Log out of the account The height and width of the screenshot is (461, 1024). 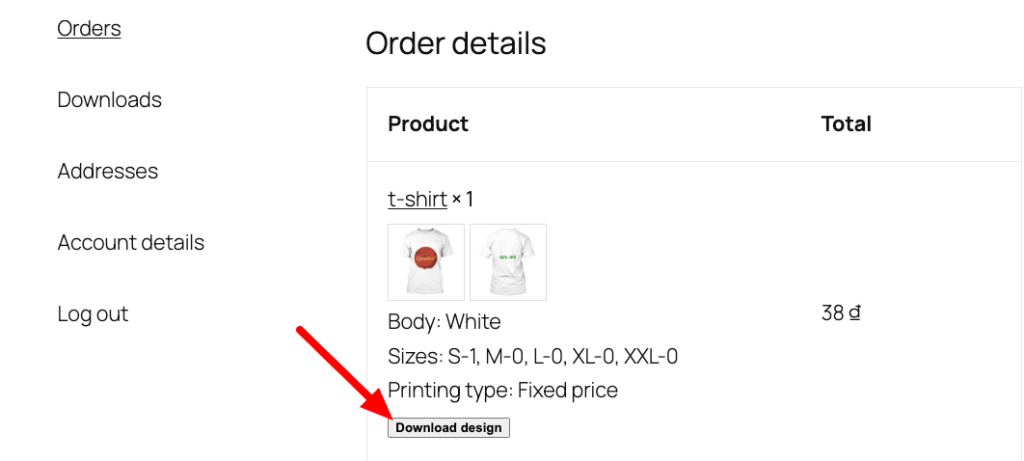pos(92,314)
